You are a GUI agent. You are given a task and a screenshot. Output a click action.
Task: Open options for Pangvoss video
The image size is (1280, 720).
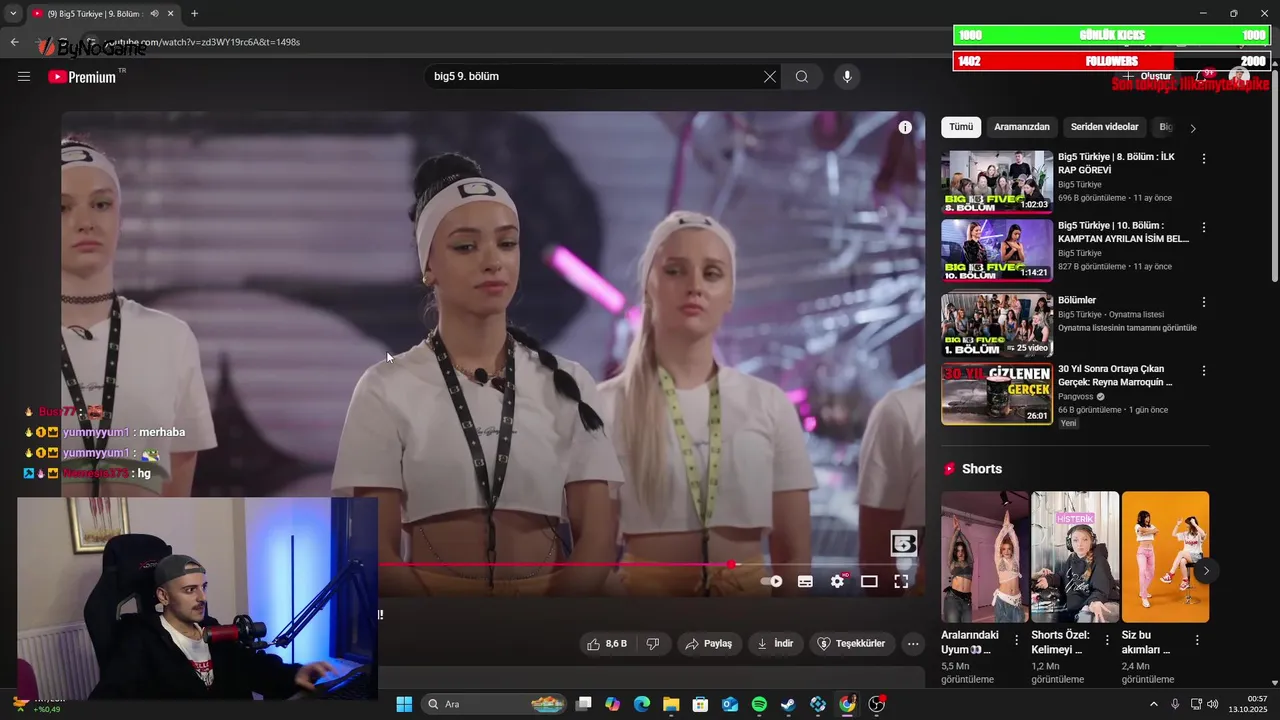pyautogui.click(x=1204, y=370)
